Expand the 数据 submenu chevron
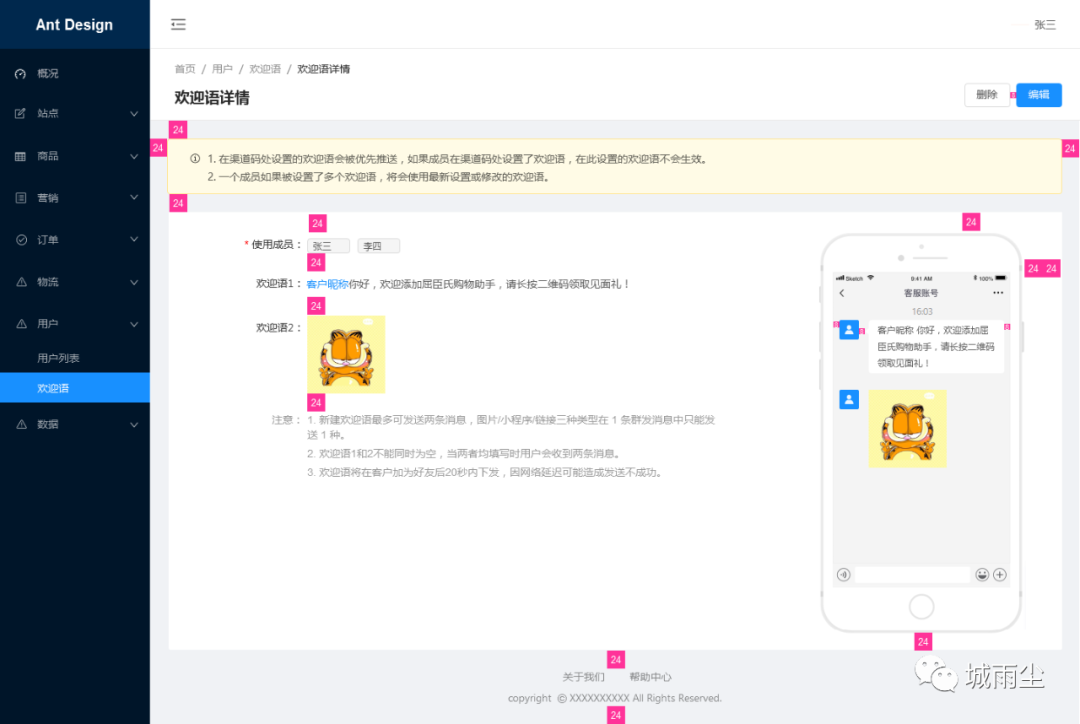The height and width of the screenshot is (724, 1080). (134, 425)
